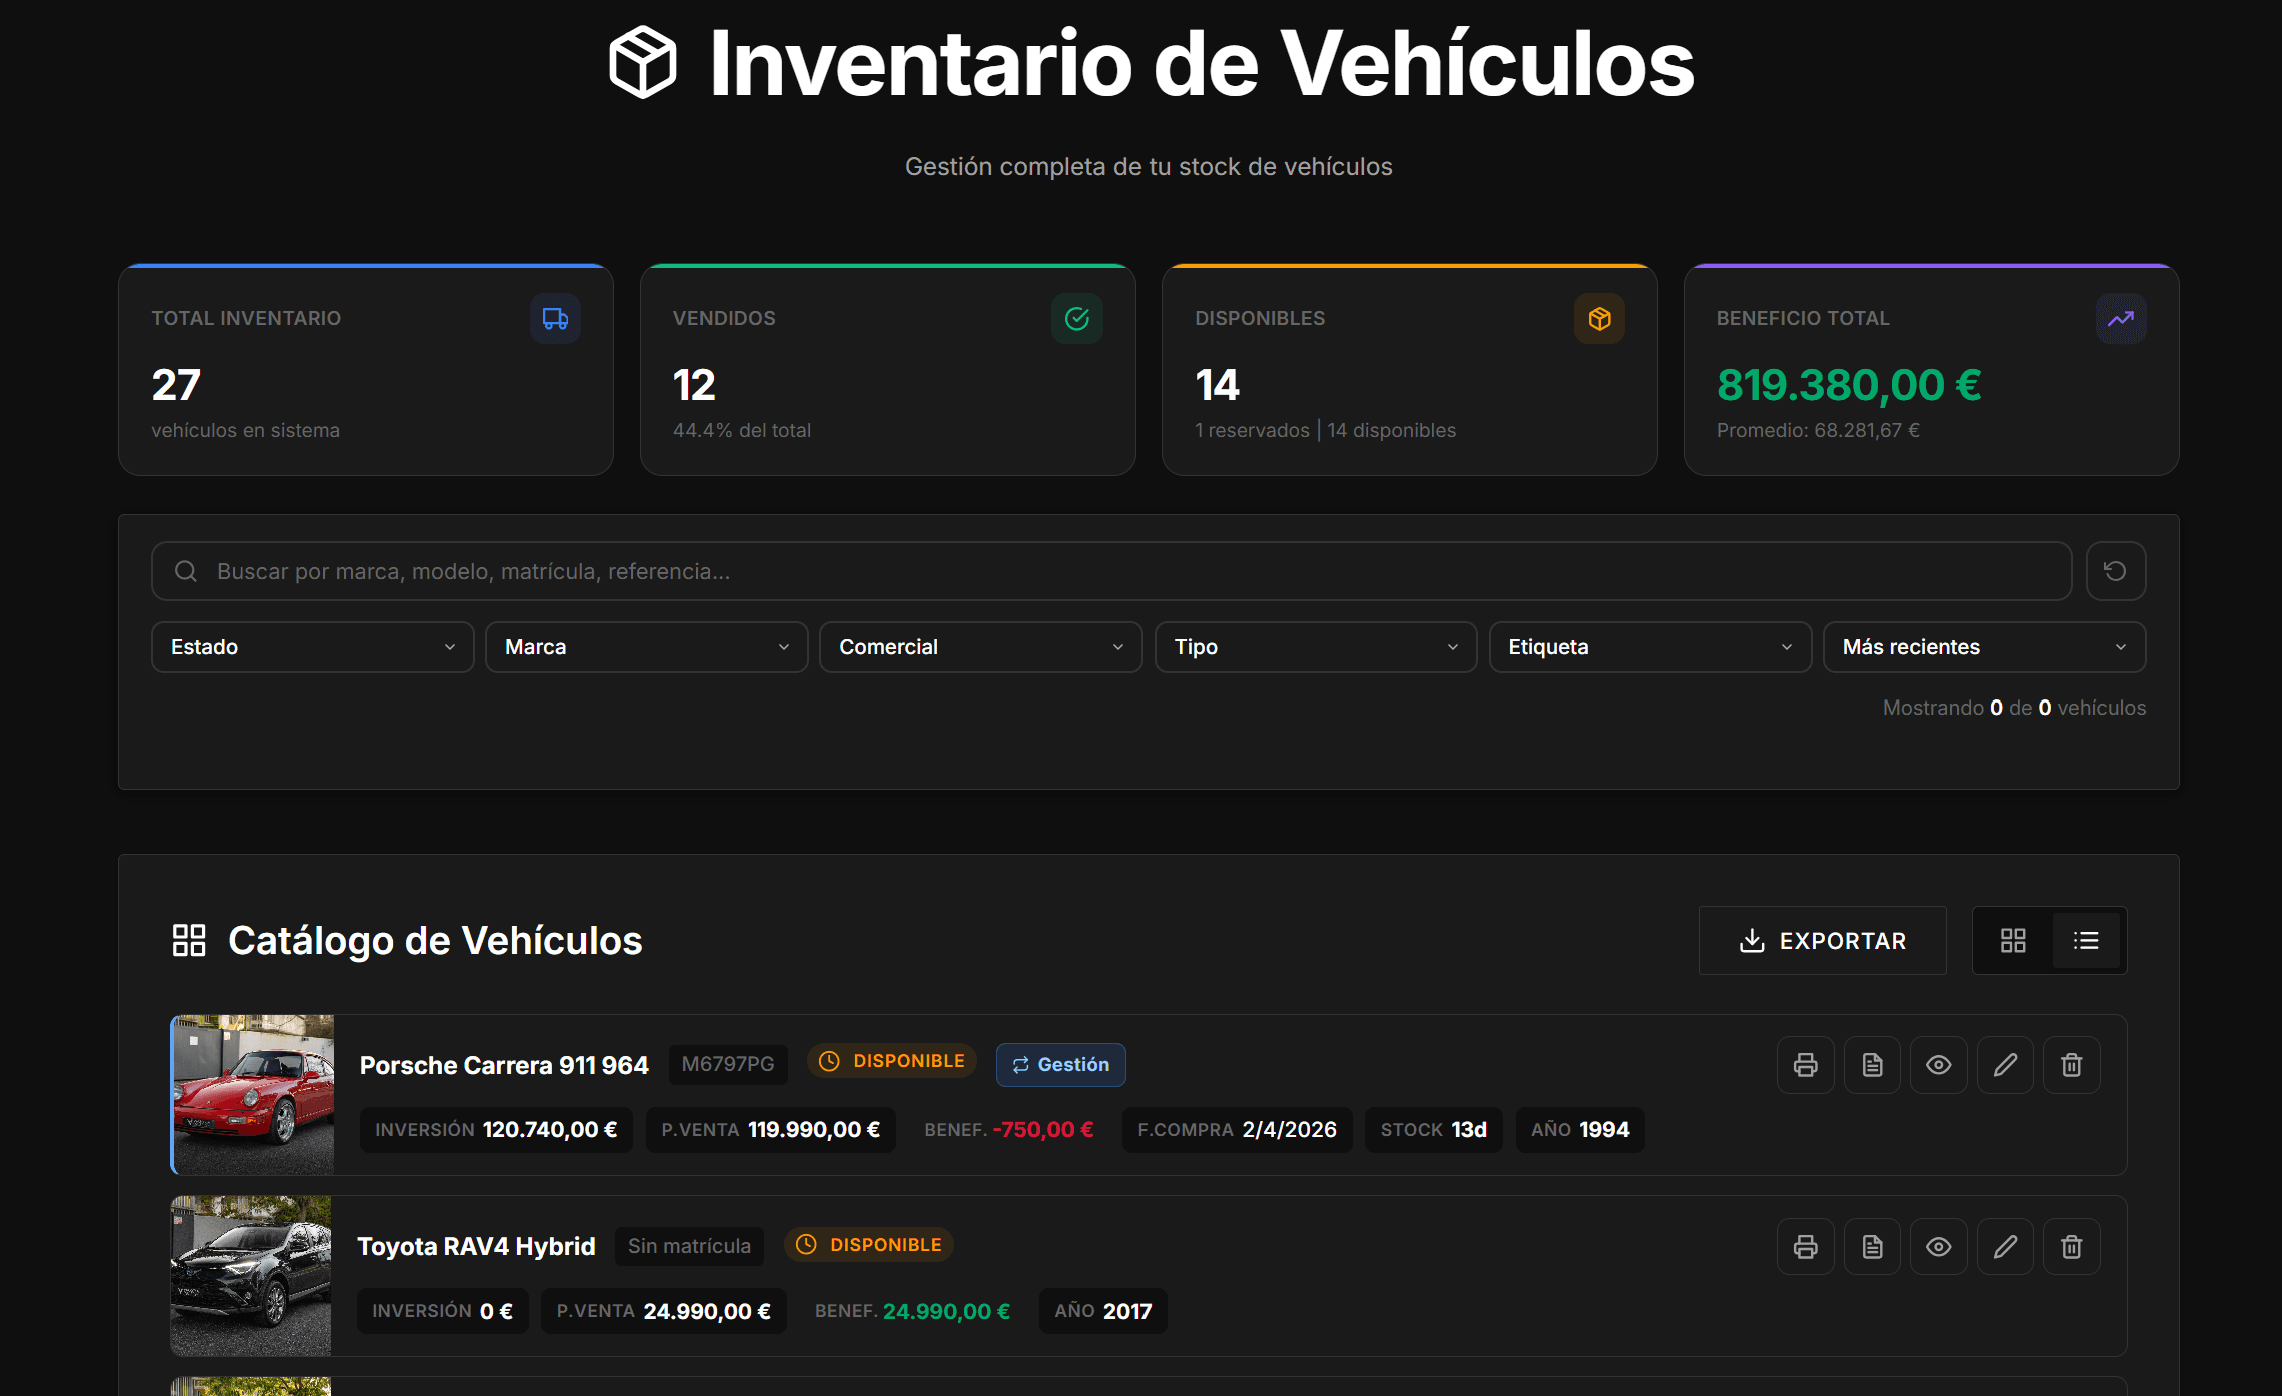Focus the vehicle search input field
This screenshot has height=1396, width=2282.
coord(1111,571)
